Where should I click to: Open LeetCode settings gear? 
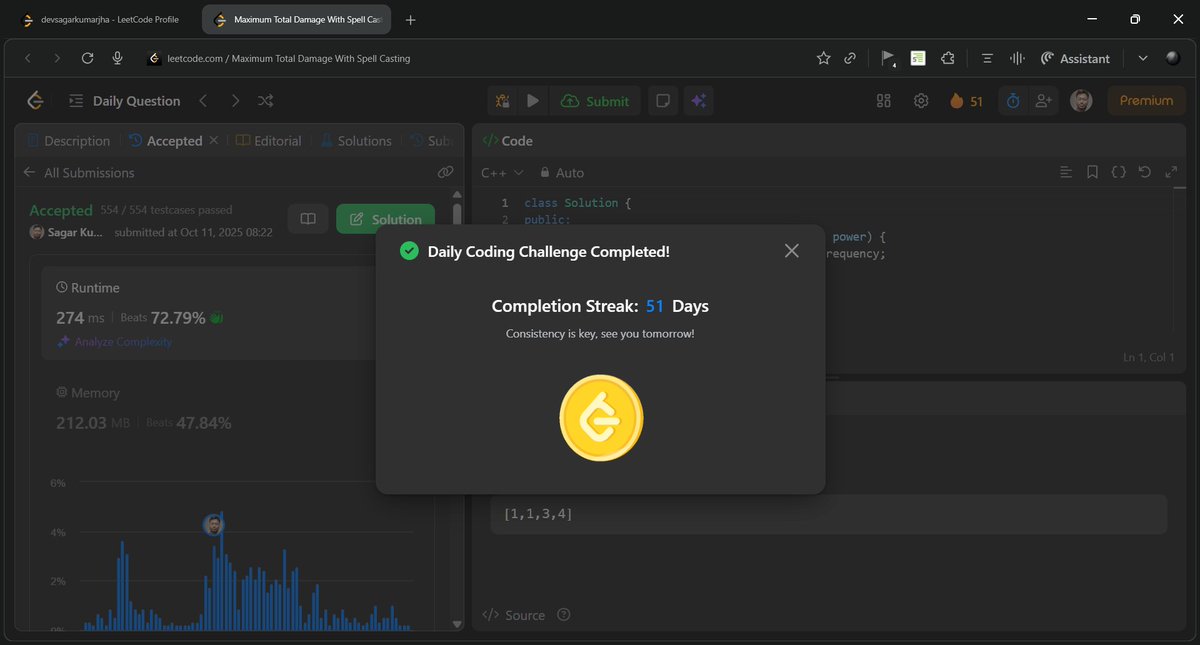tap(921, 101)
